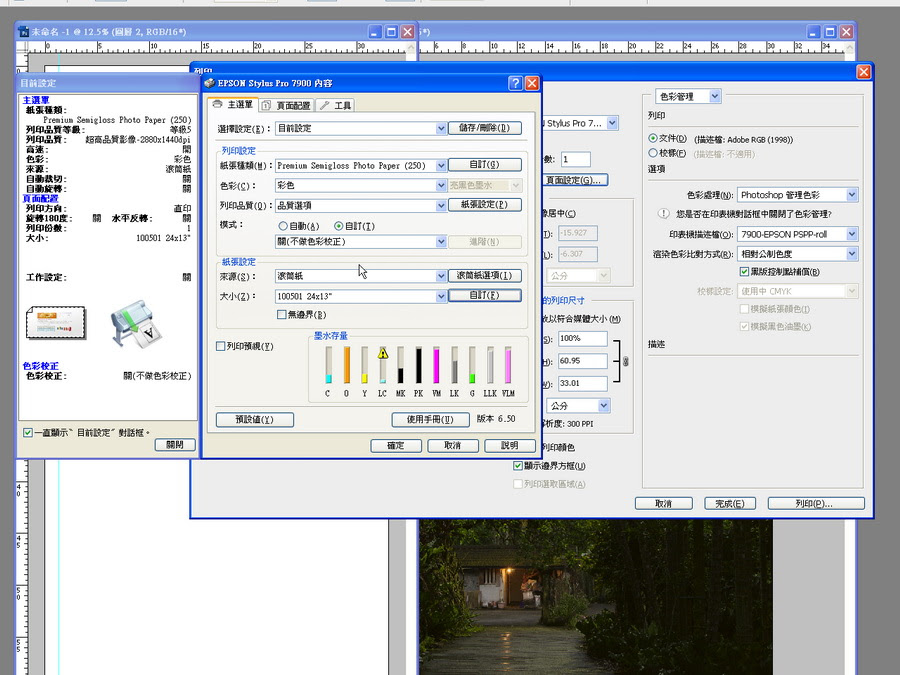Click the 滾筒紙選項(I) button
The height and width of the screenshot is (675, 900).
484,276
